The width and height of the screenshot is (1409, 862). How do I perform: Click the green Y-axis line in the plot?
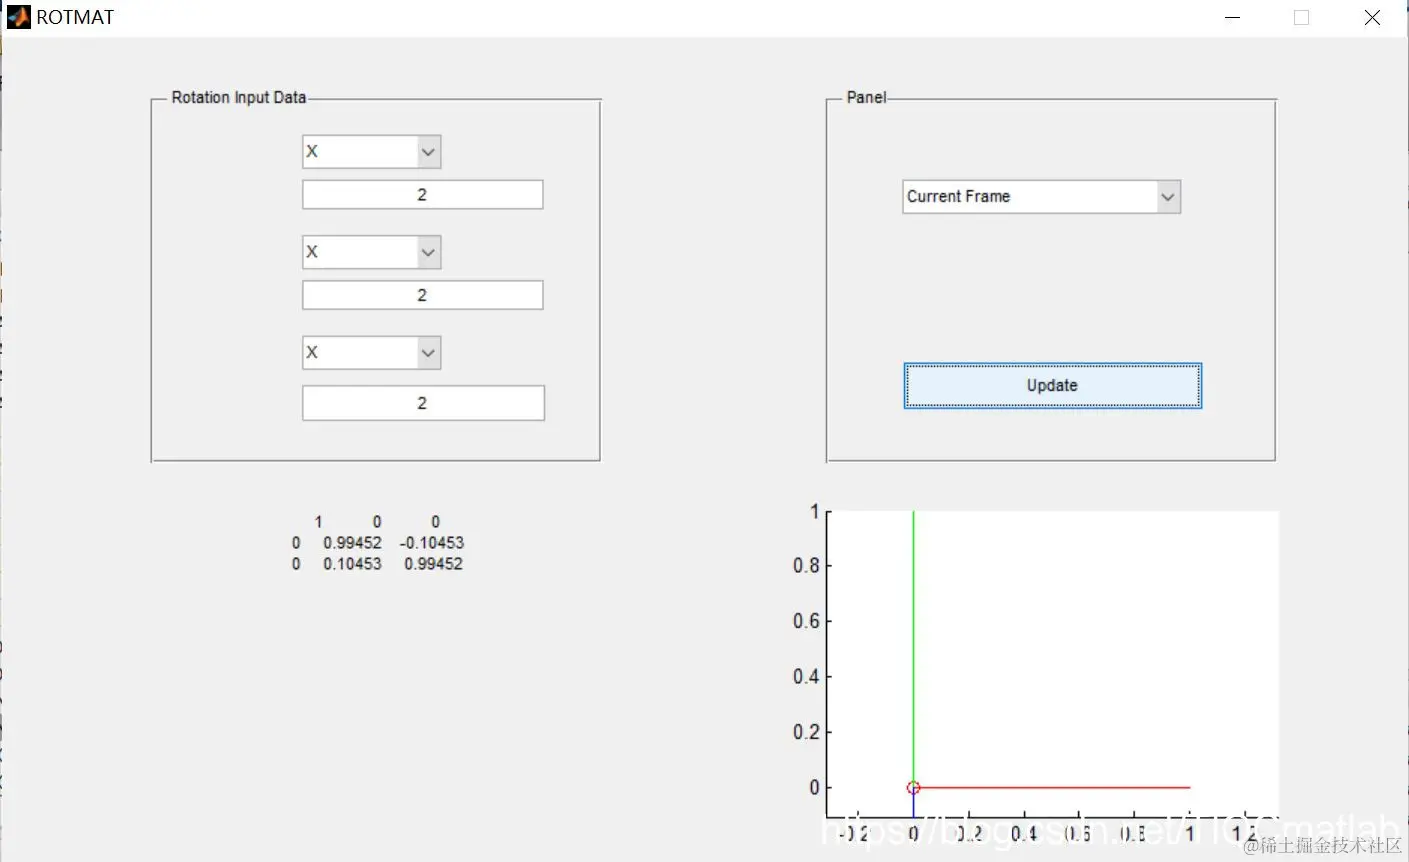[913, 647]
